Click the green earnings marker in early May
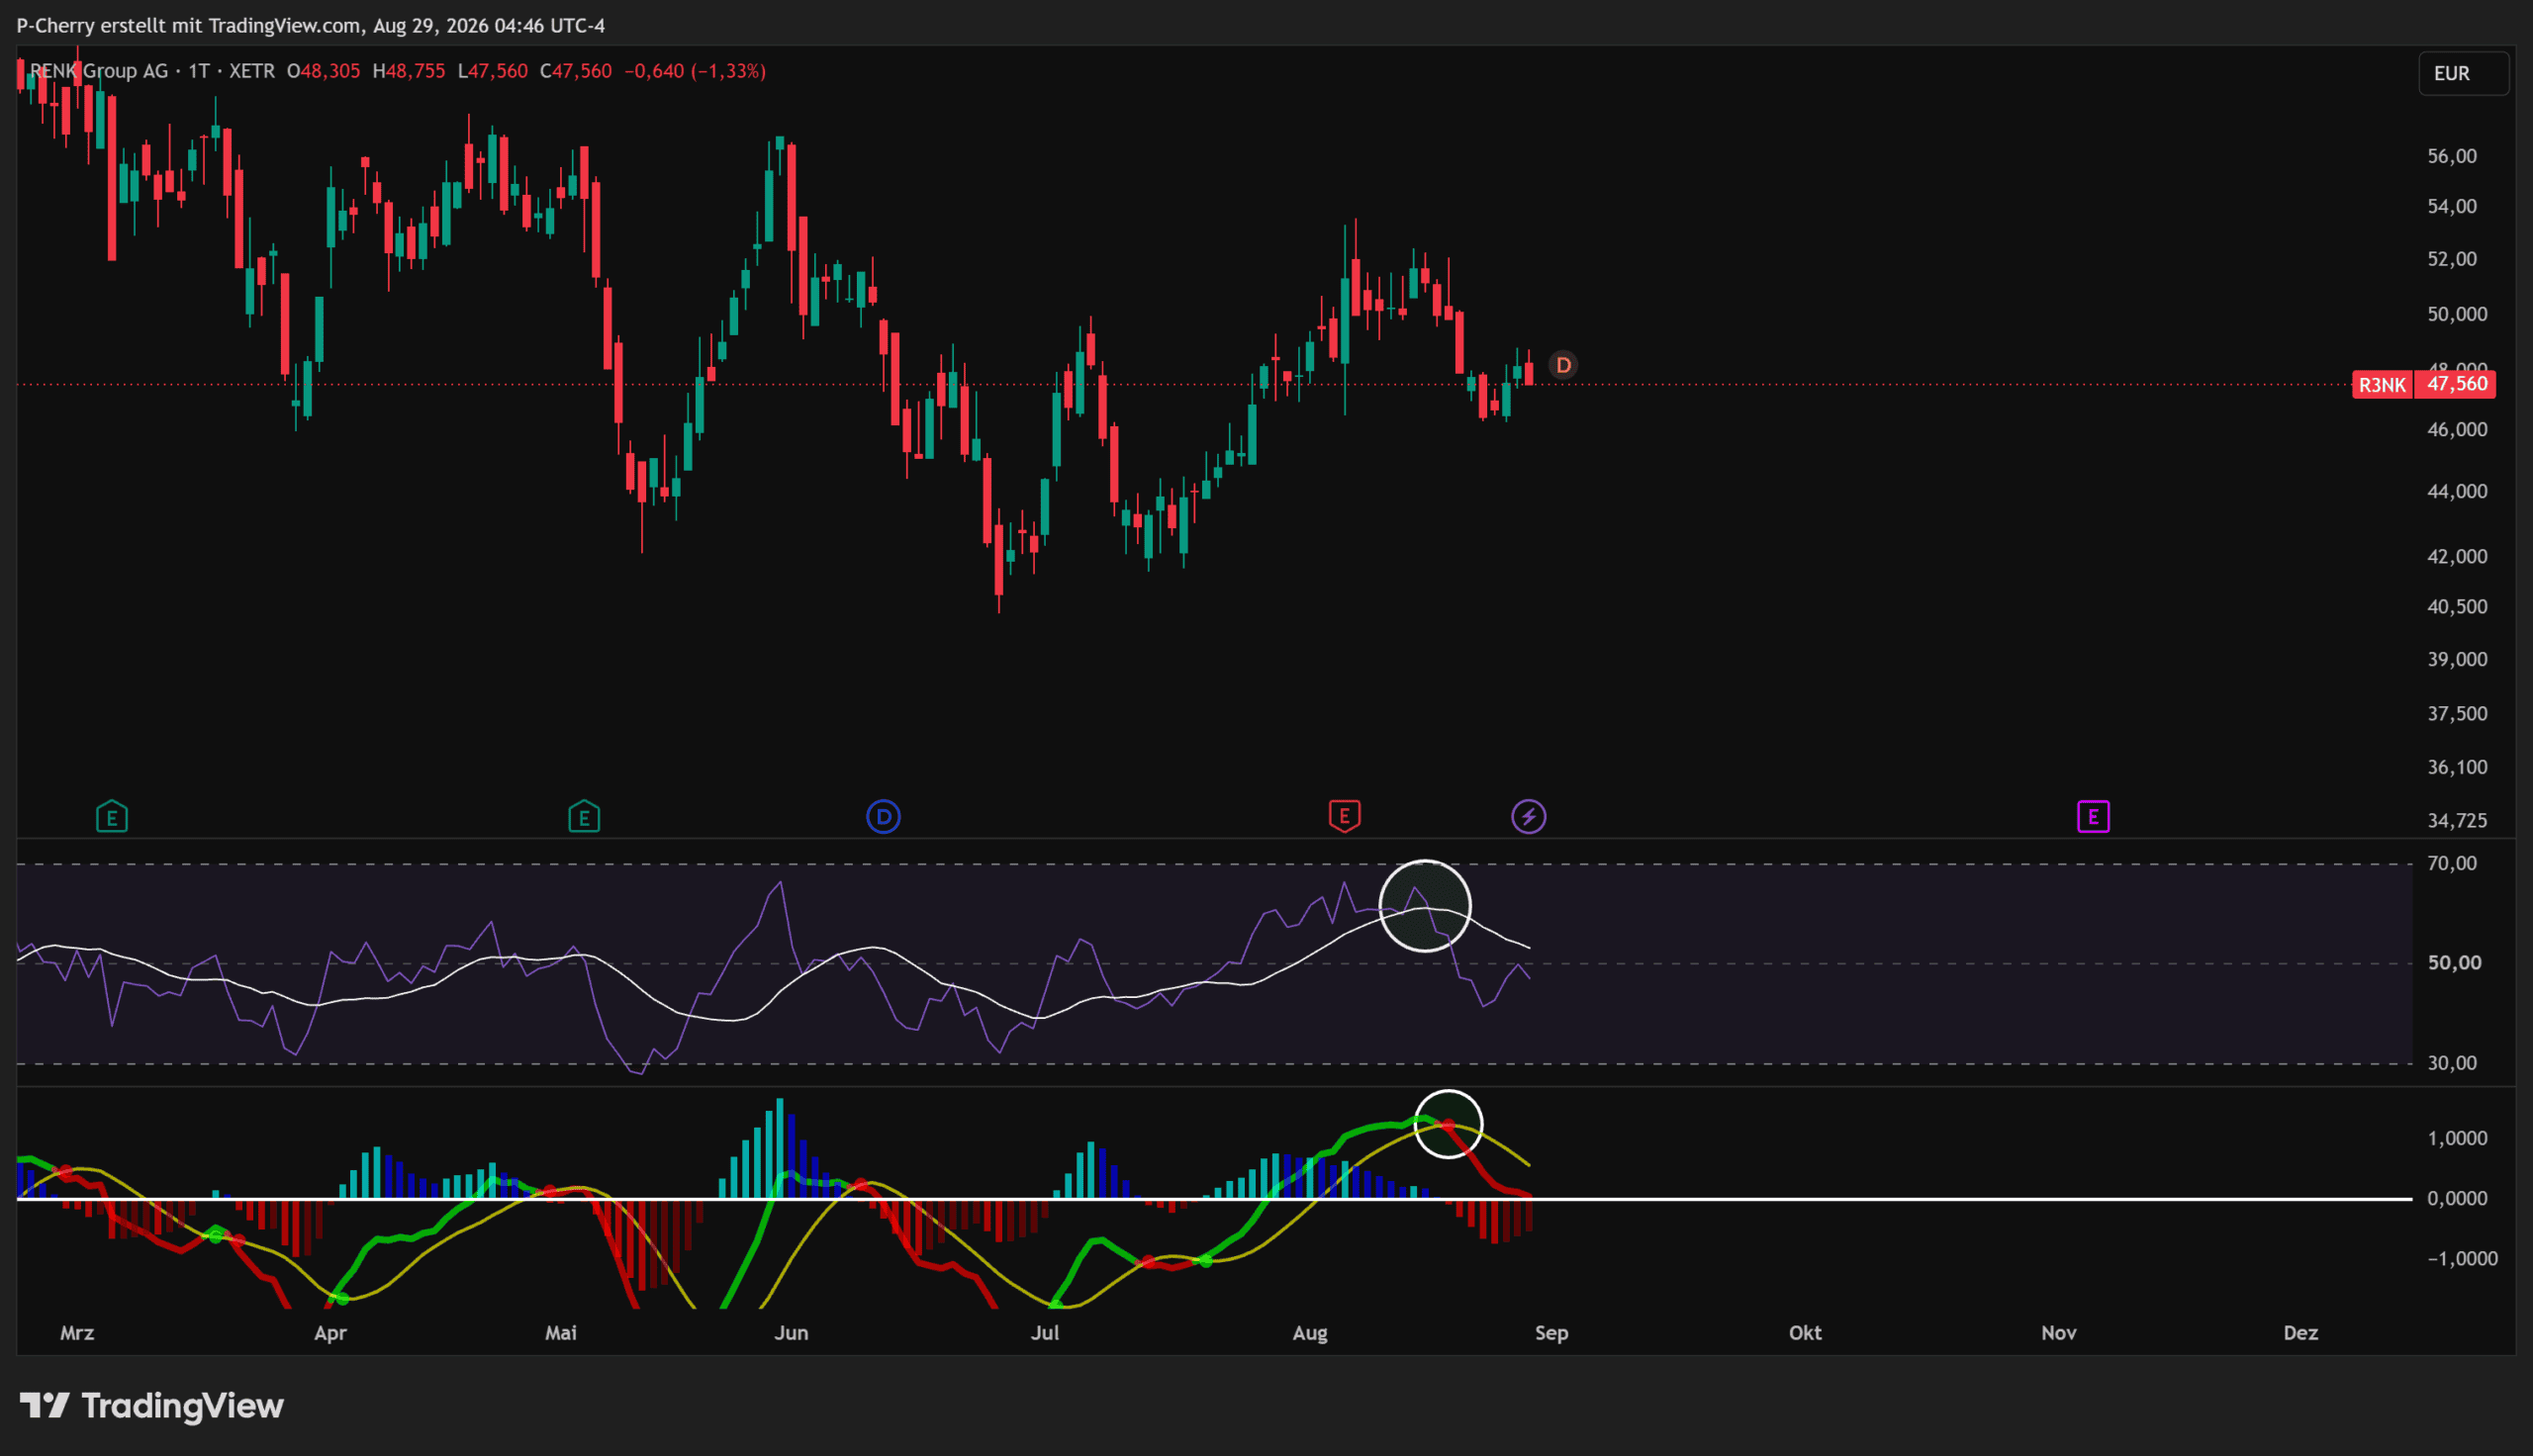The width and height of the screenshot is (2533, 1456). [584, 817]
